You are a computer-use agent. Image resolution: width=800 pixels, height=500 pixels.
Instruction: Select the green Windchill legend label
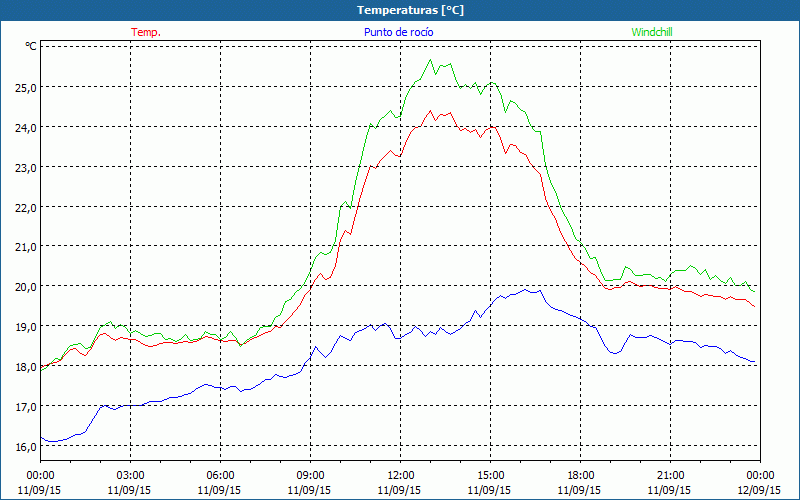pyautogui.click(x=652, y=32)
